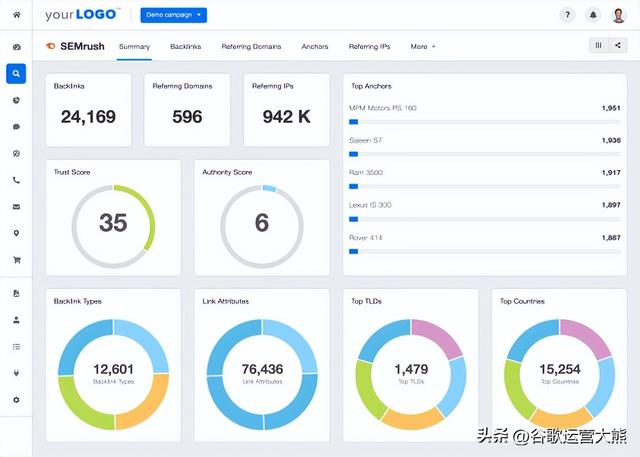Open the notifications bell icon
This screenshot has width=640, height=457.
point(593,15)
